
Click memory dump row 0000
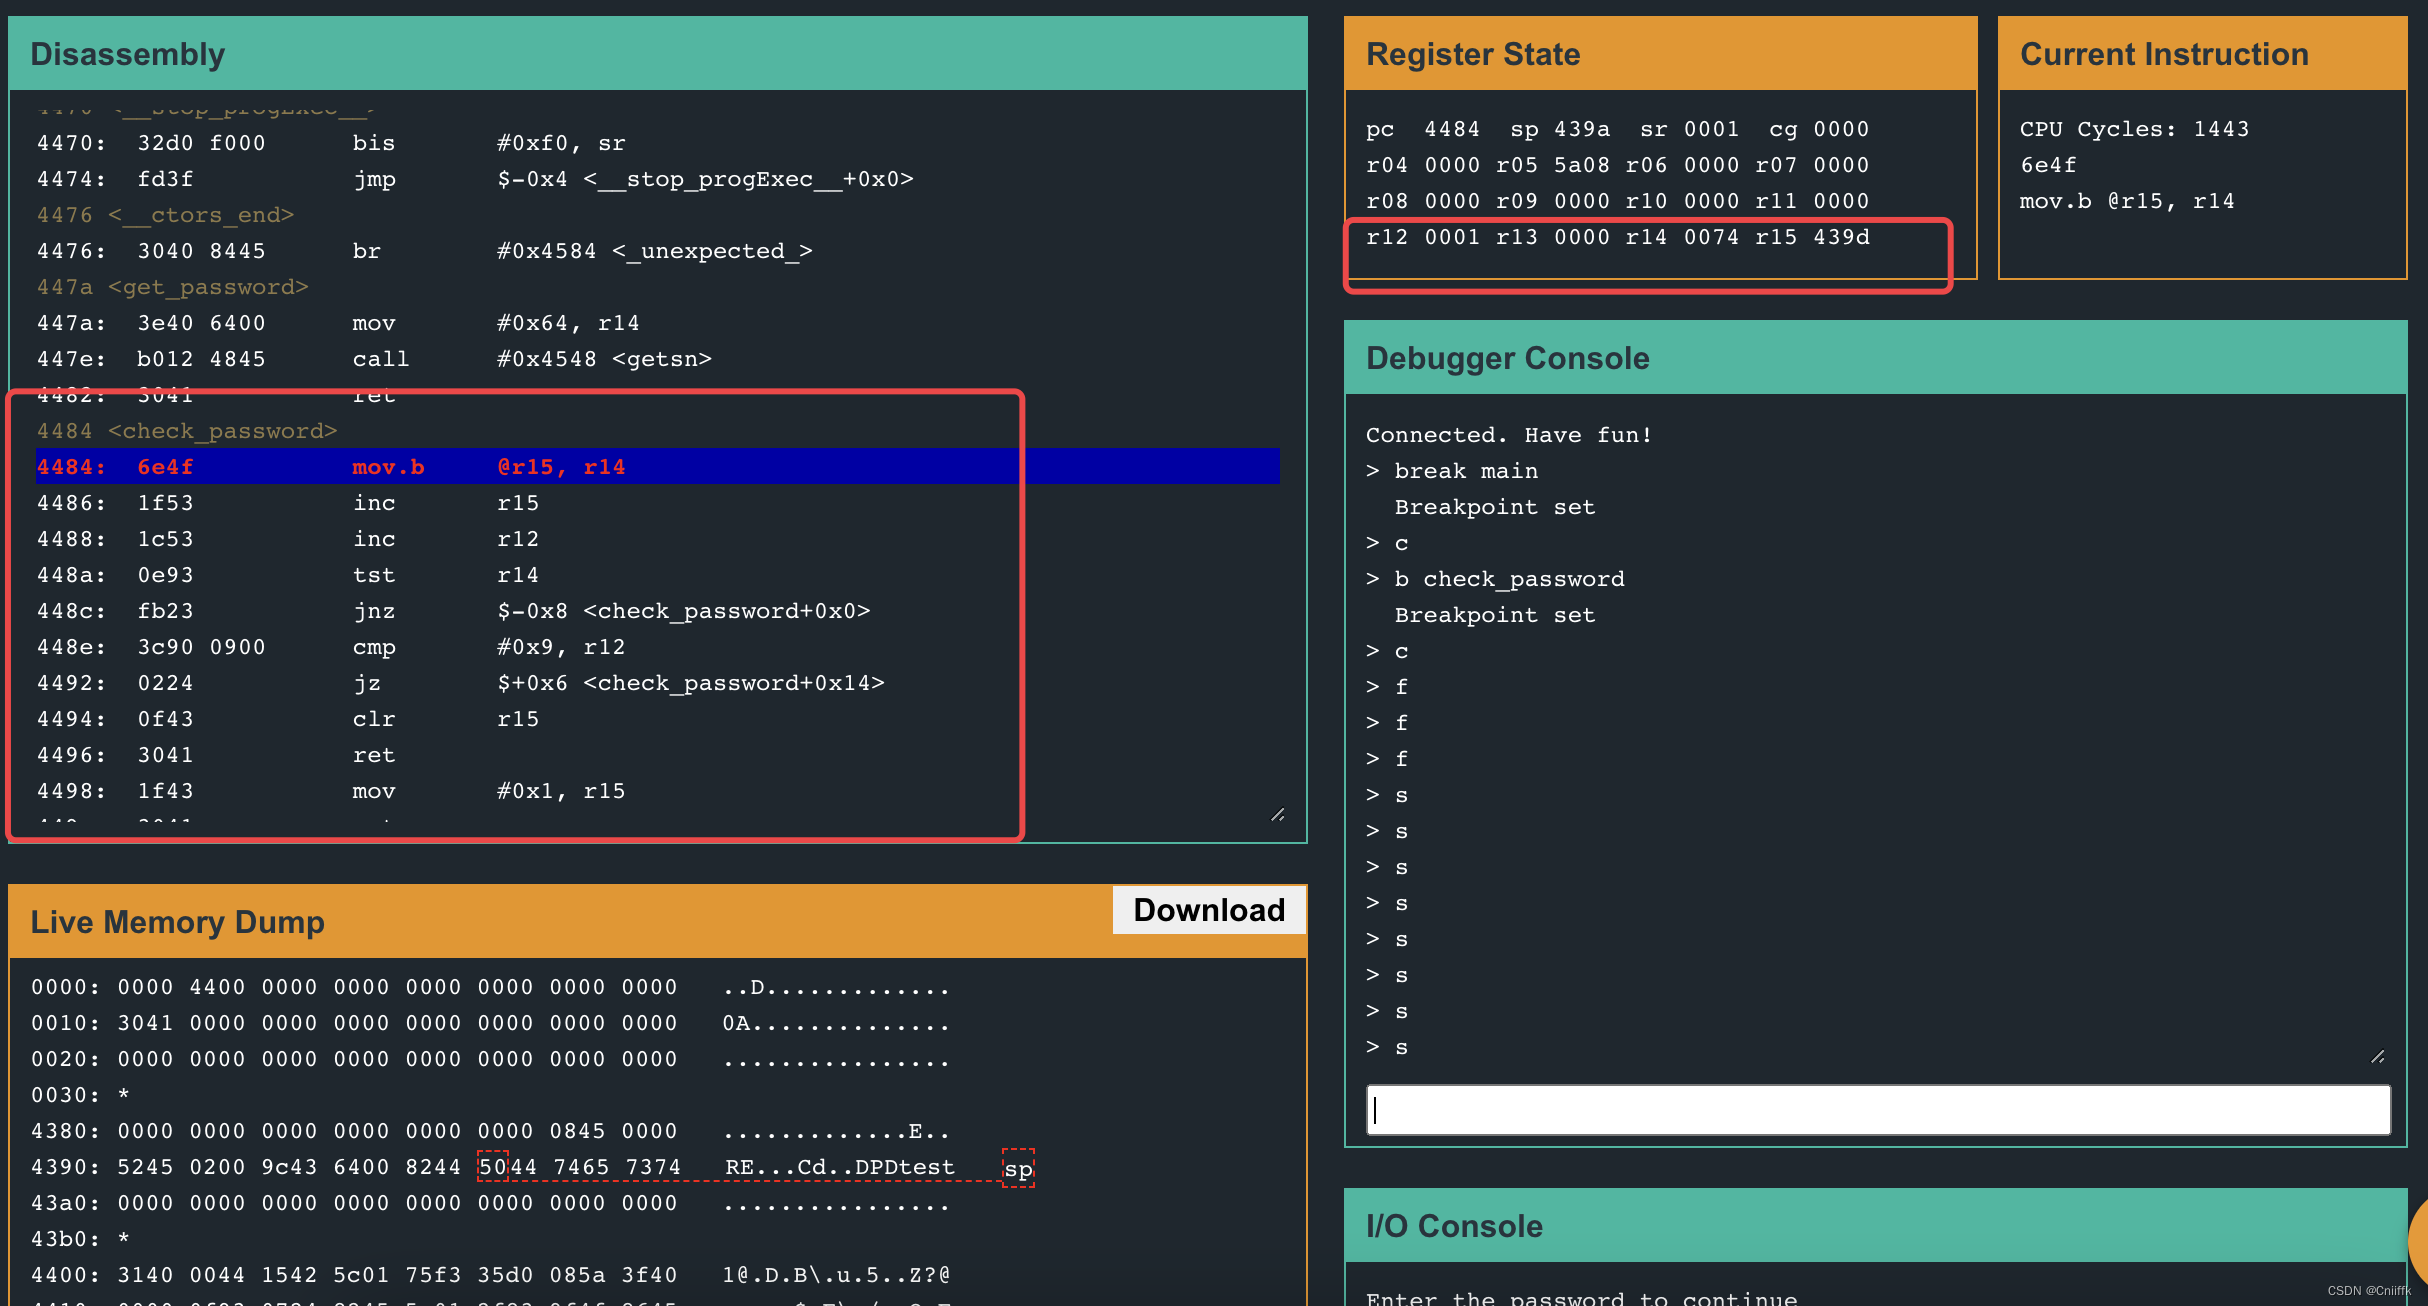coord(490,987)
